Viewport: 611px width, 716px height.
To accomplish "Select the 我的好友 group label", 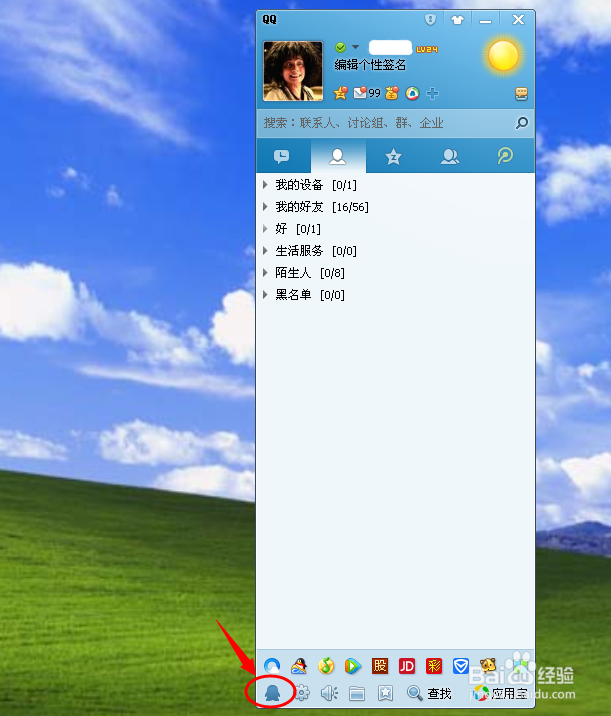I will pyautogui.click(x=299, y=206).
